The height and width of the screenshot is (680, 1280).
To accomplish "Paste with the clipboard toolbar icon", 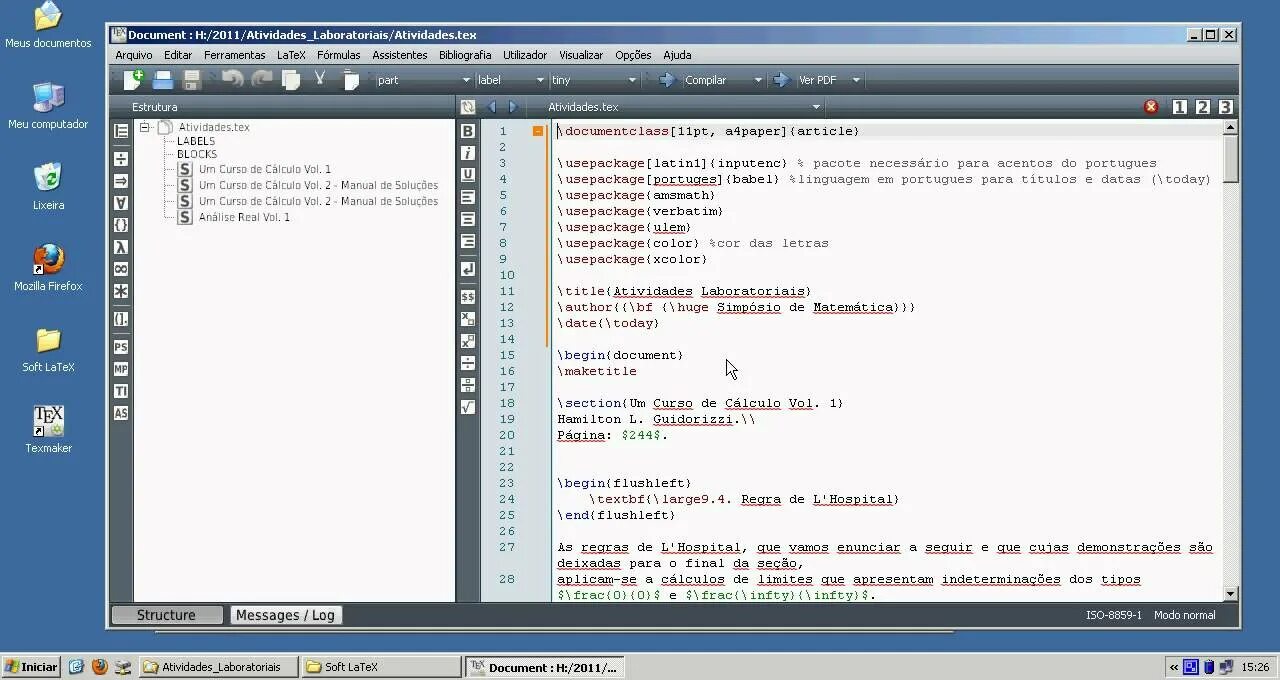I will point(351,79).
